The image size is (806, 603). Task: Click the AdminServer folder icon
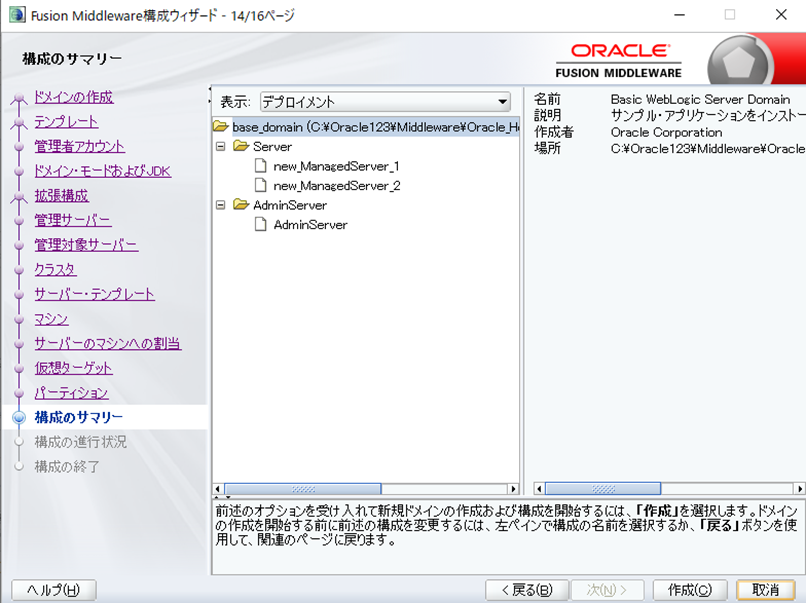tap(240, 205)
